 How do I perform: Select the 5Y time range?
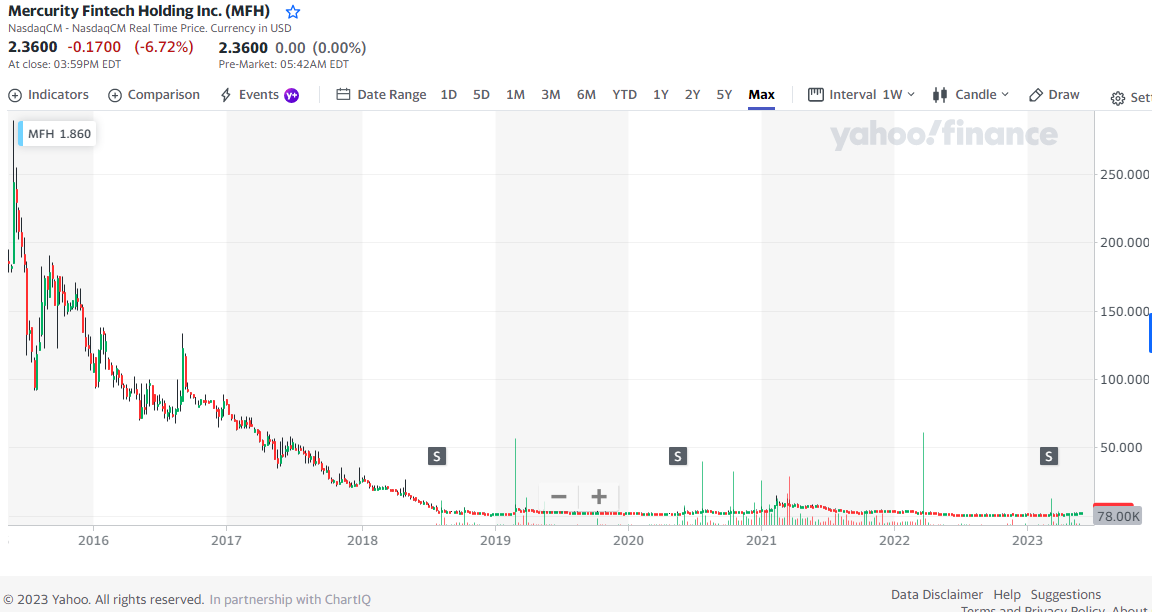[x=724, y=95]
